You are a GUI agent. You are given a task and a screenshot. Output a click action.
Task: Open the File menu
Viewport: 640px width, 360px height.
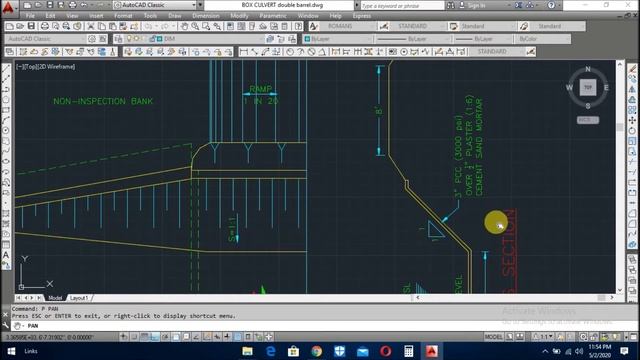coord(30,16)
